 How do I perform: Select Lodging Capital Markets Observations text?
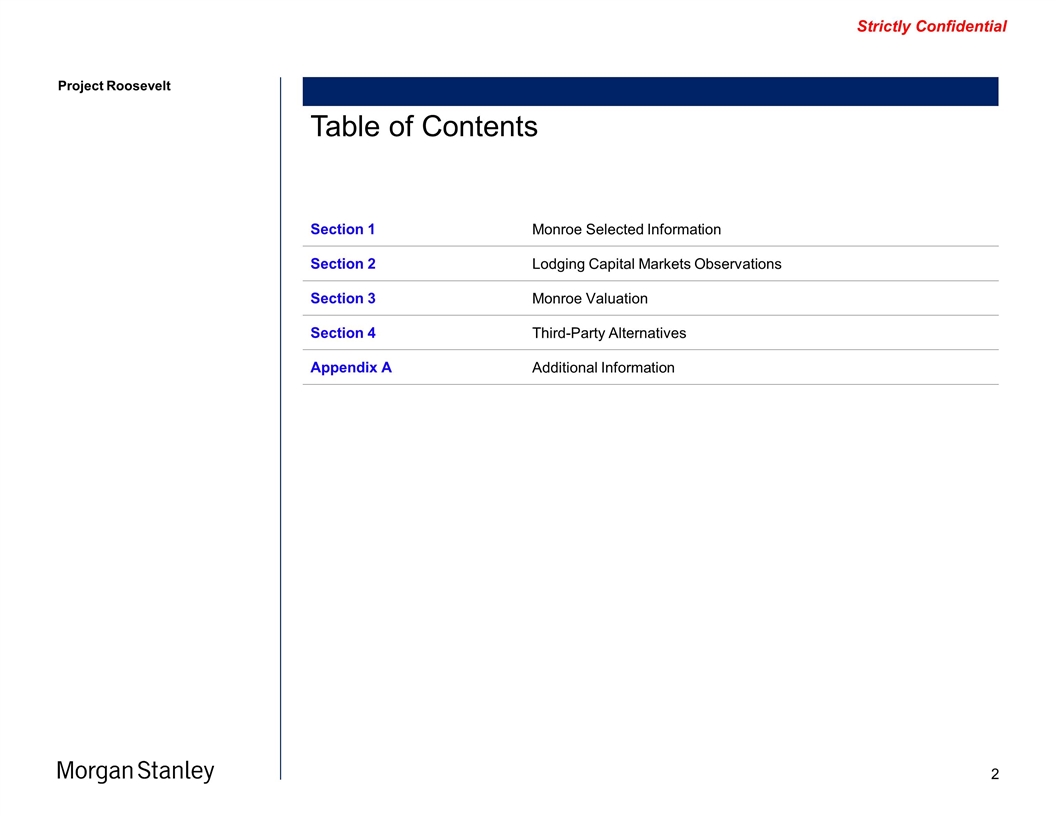point(656,264)
